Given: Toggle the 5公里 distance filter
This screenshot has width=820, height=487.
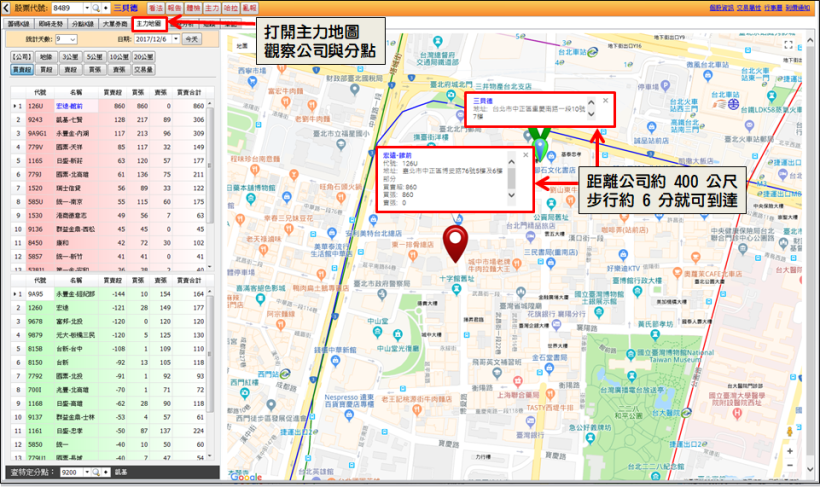Looking at the screenshot, I should [95, 56].
